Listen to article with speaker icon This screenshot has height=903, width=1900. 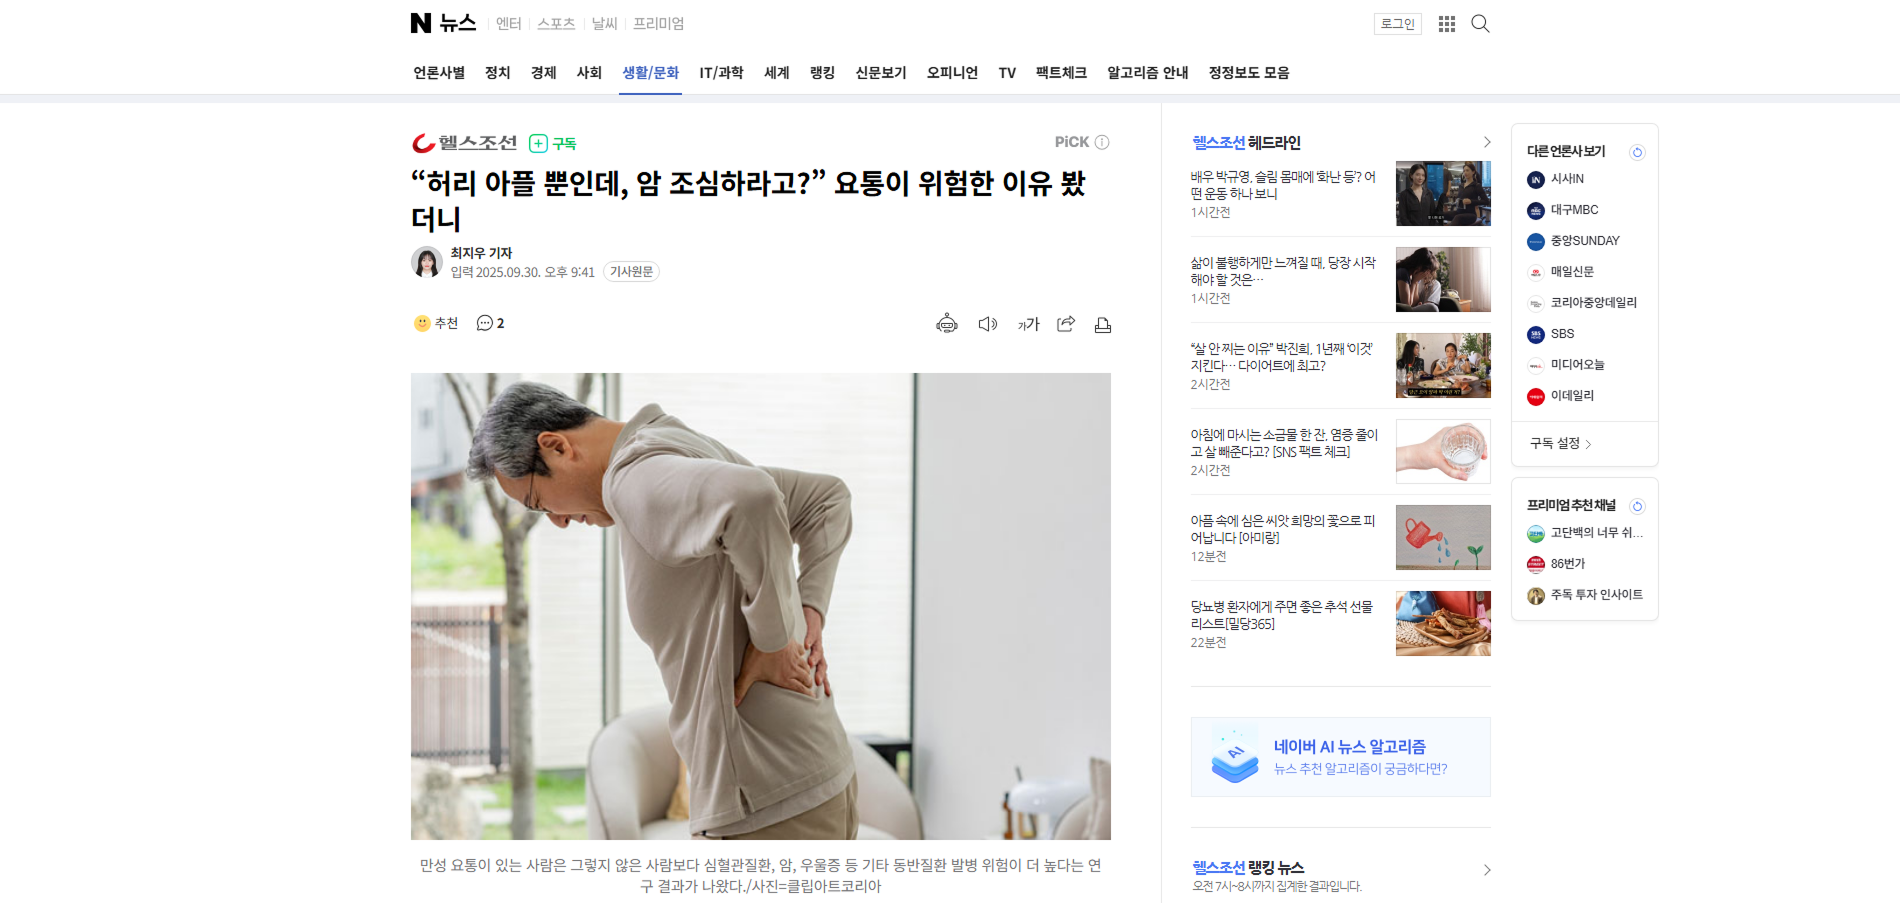(988, 324)
